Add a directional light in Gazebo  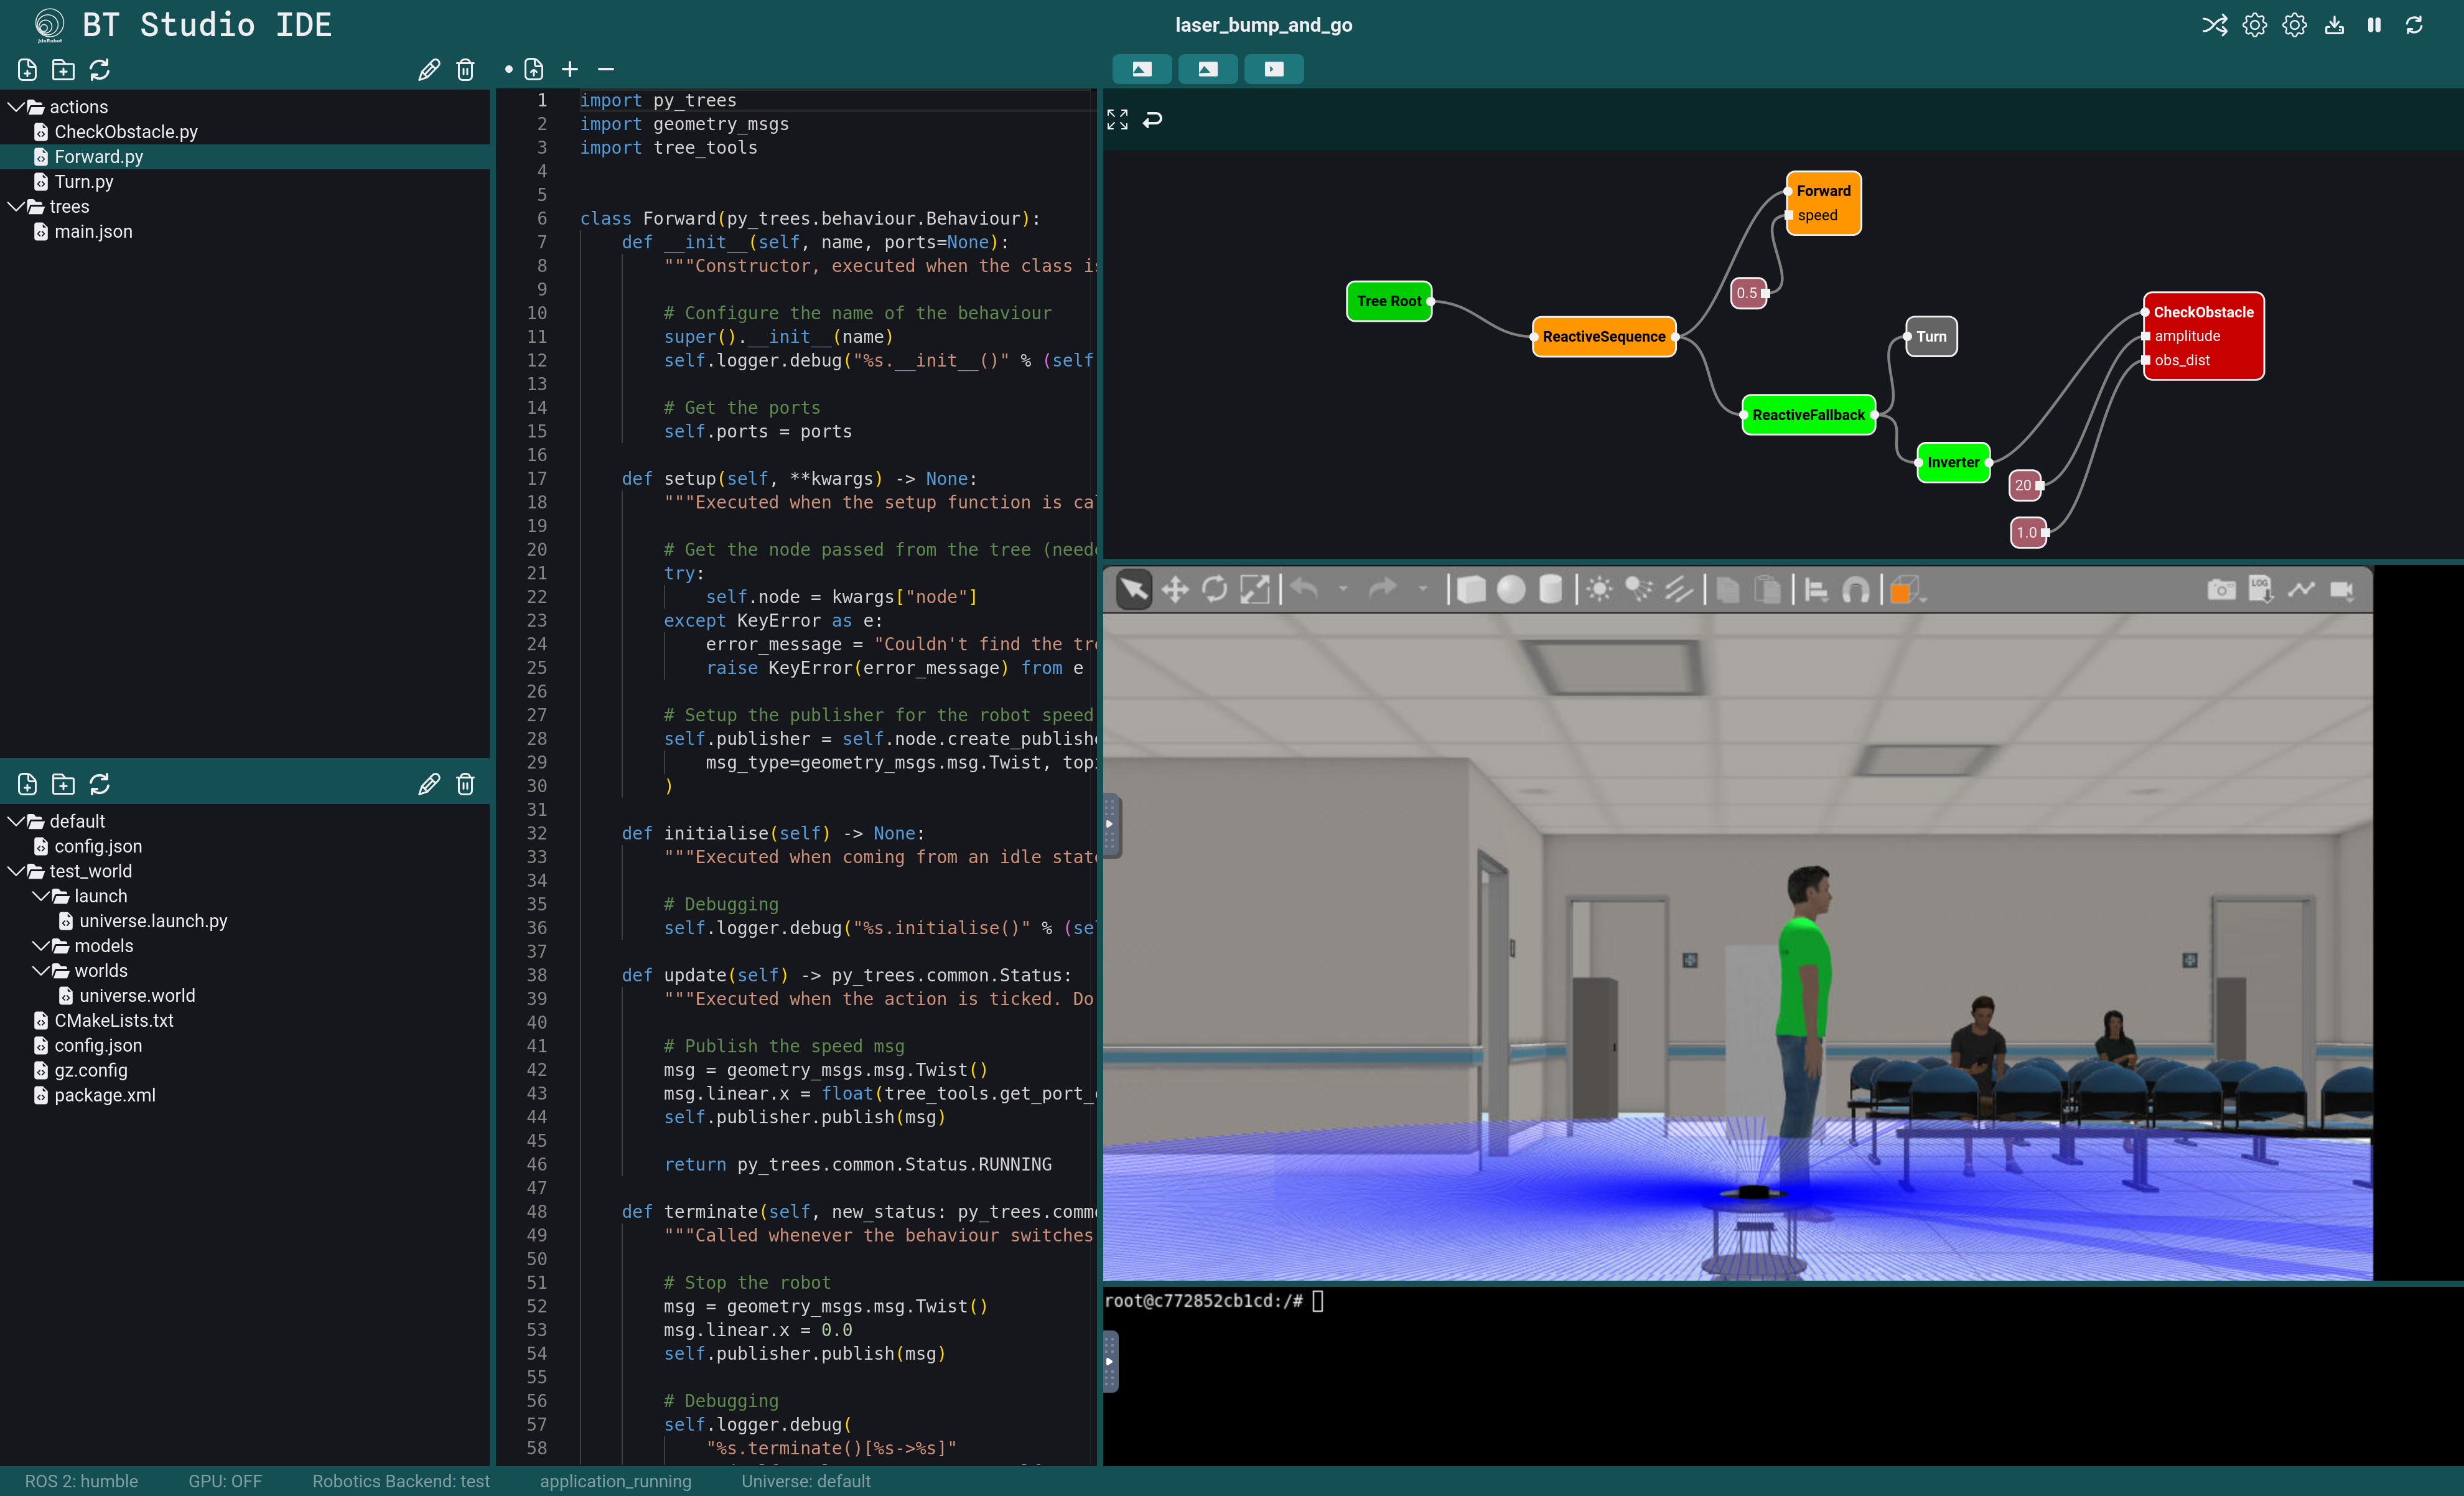pos(1679,589)
